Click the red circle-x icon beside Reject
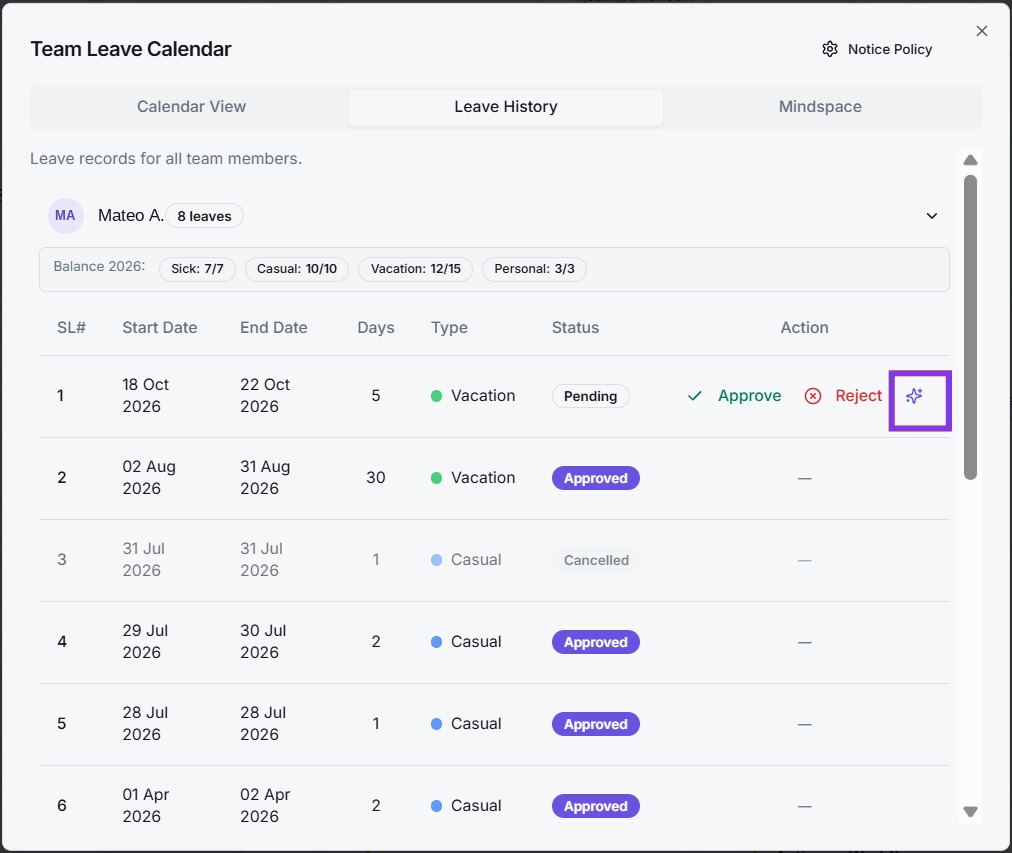 [x=813, y=396]
